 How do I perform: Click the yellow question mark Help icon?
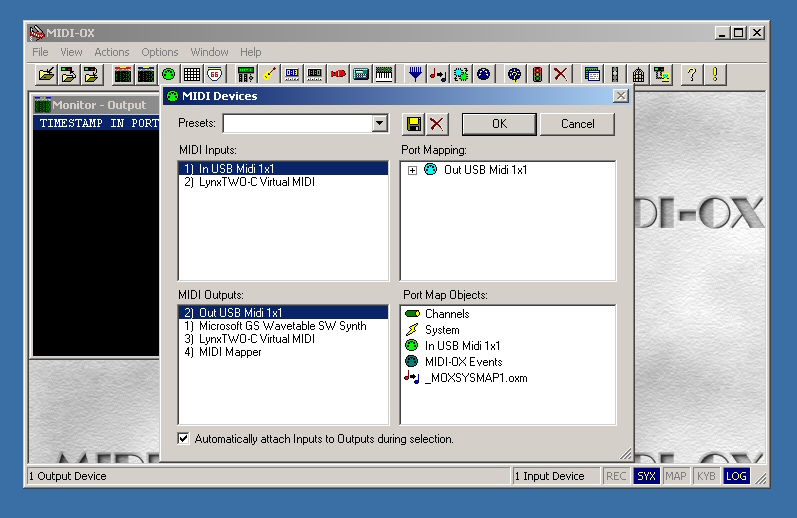click(x=691, y=75)
